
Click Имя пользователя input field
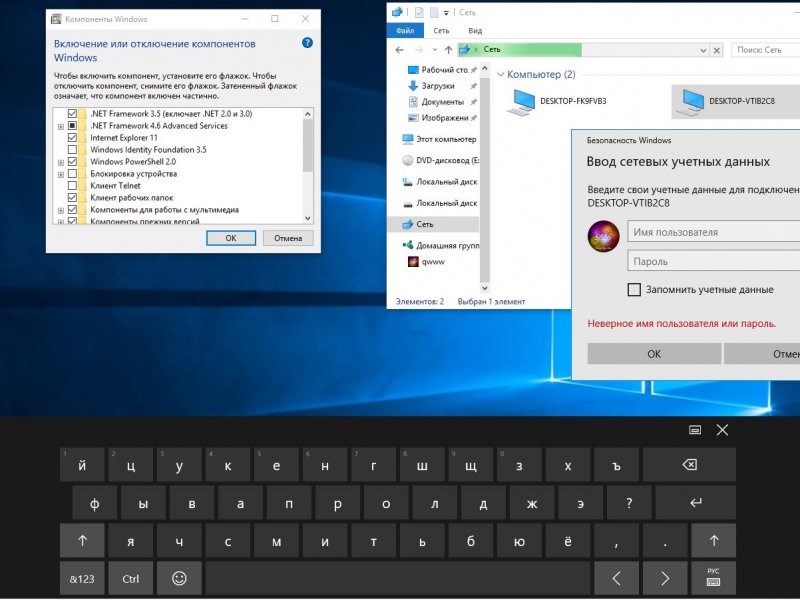[x=714, y=232]
